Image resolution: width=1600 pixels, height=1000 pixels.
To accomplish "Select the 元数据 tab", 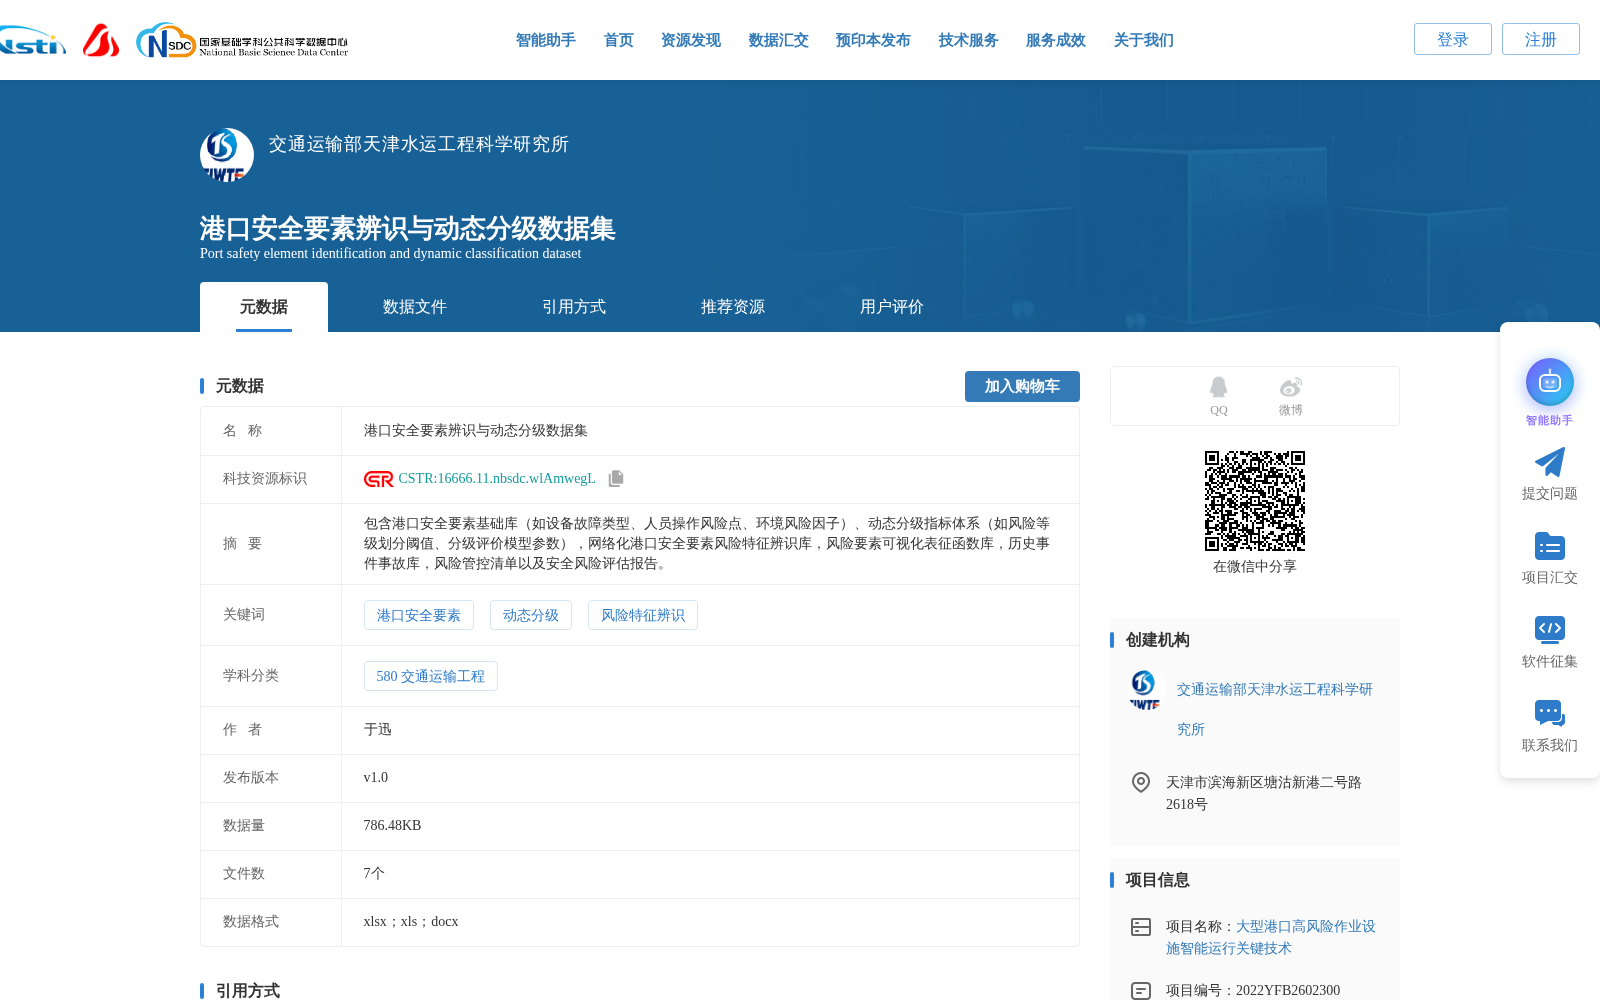I will [264, 307].
